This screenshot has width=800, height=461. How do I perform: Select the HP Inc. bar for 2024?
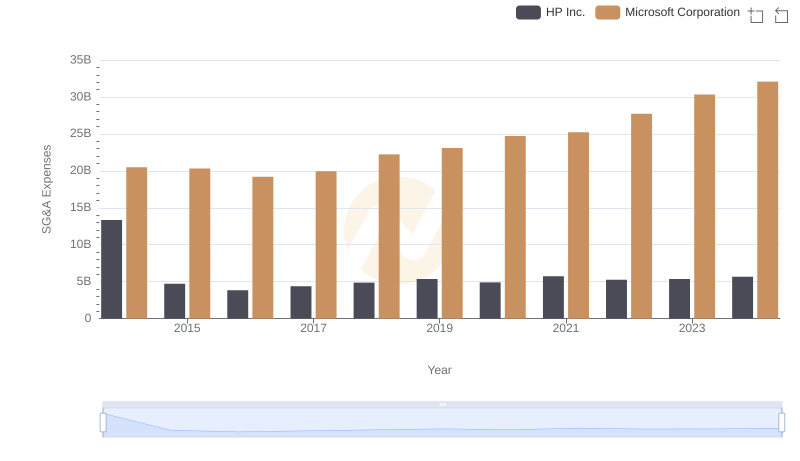click(x=742, y=298)
